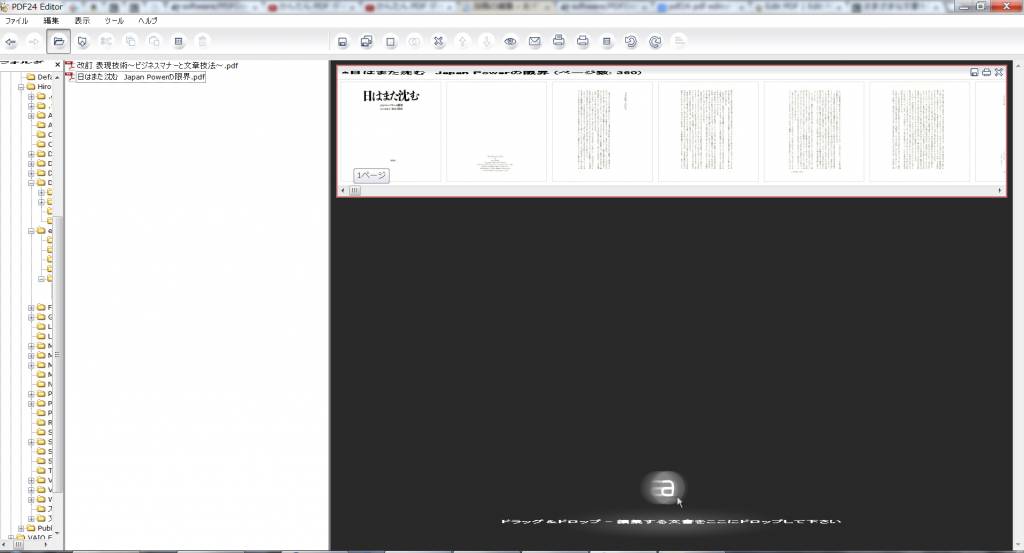Click right arrow of thumbnail scrollbar
Image resolution: width=1024 pixels, height=553 pixels.
click(1000, 190)
